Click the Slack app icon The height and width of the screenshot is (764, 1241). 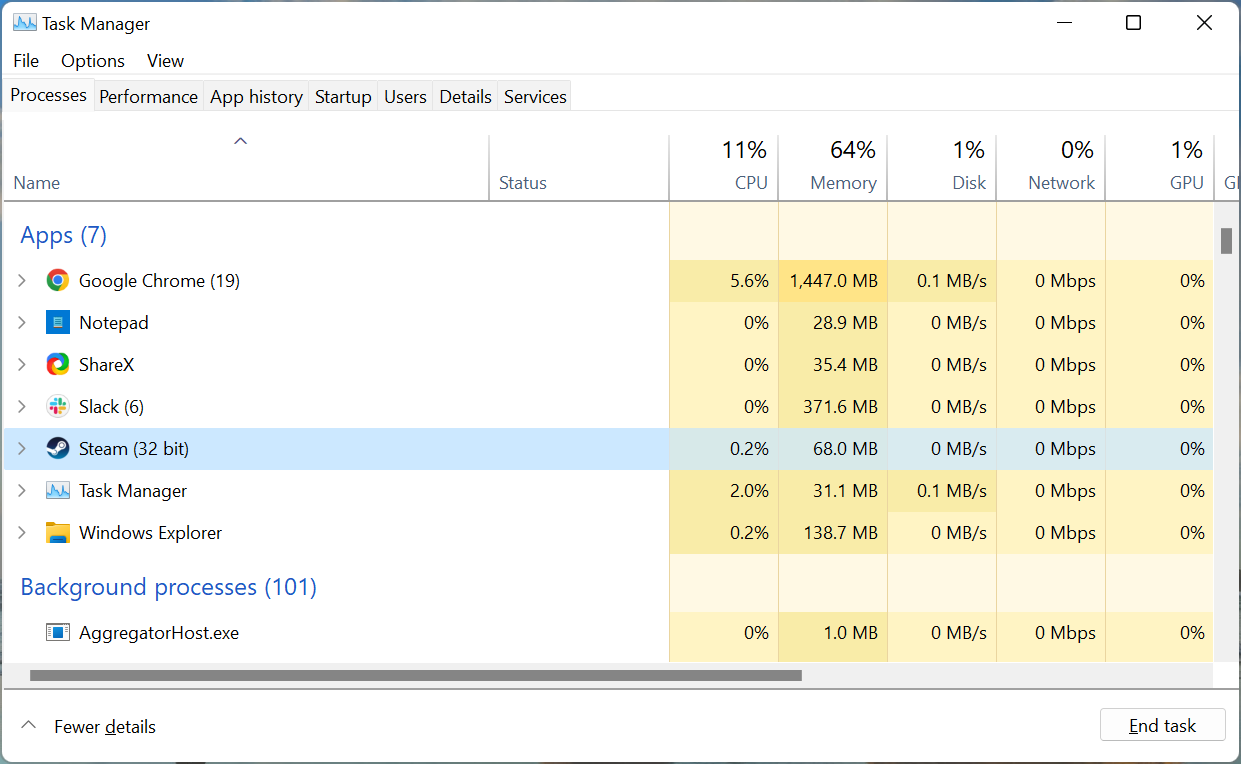click(x=58, y=407)
